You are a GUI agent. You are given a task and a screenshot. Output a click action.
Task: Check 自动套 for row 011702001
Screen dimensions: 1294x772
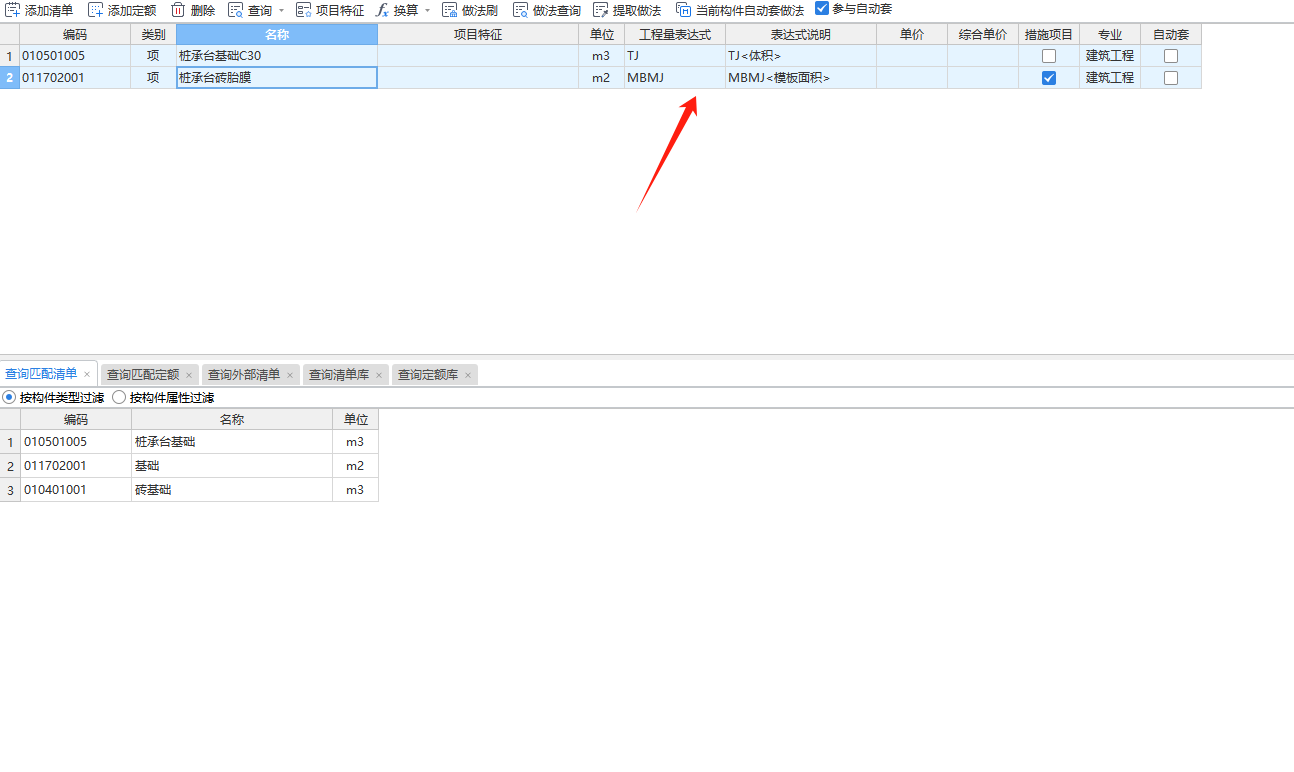1171,78
